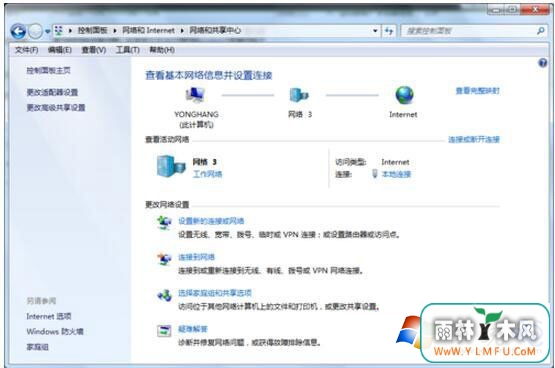555x368 pixels.
Task: Click the 连接到网络 icon
Action: coord(164,259)
